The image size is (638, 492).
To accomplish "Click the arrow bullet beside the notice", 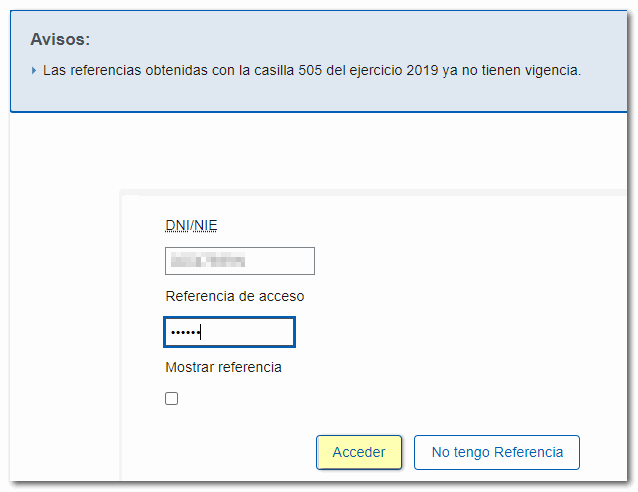I will click(34, 71).
